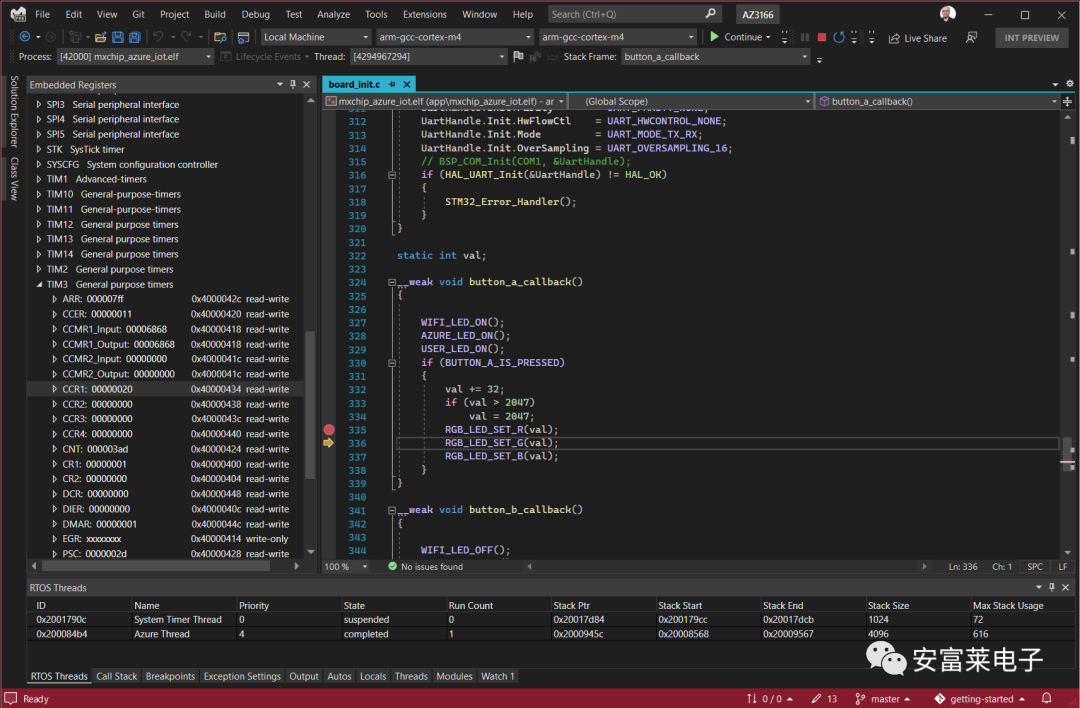
Task: Close the RTOS Threads panel
Action: pyautogui.click(x=1066, y=587)
